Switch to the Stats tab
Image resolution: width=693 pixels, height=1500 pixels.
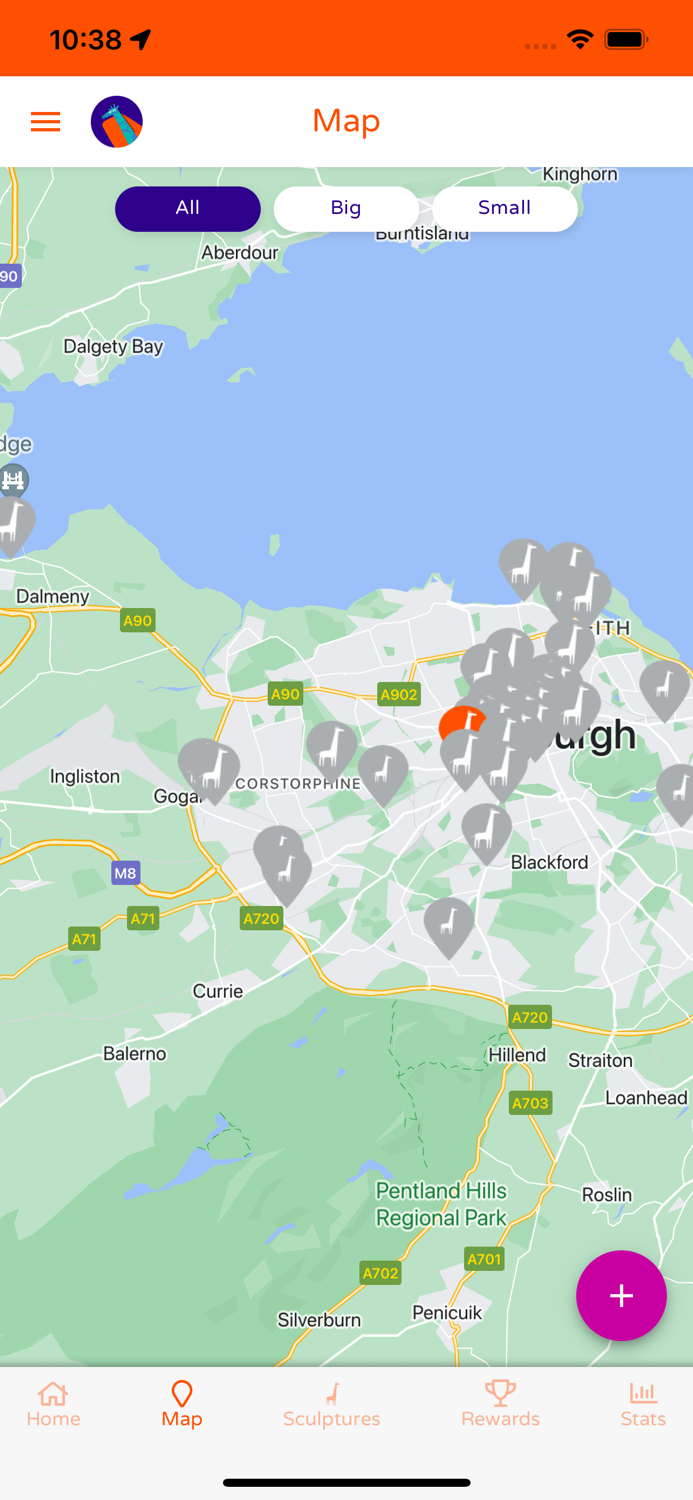pyautogui.click(x=643, y=1405)
